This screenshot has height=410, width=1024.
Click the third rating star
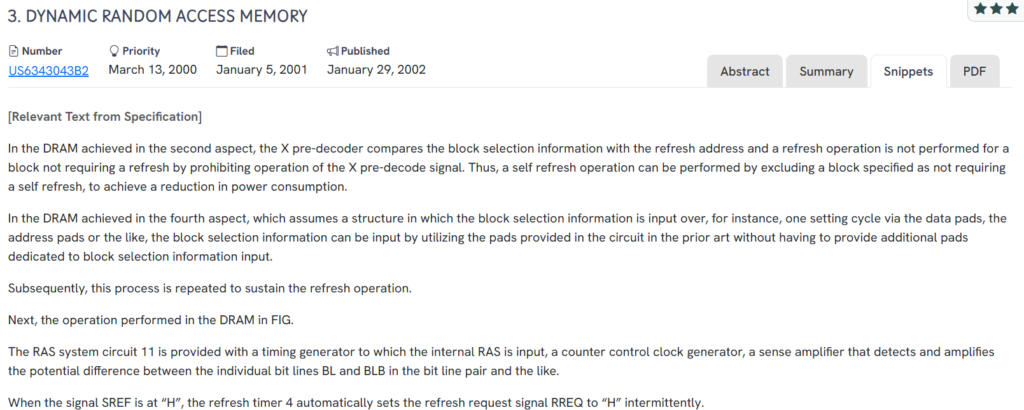click(x=1012, y=9)
